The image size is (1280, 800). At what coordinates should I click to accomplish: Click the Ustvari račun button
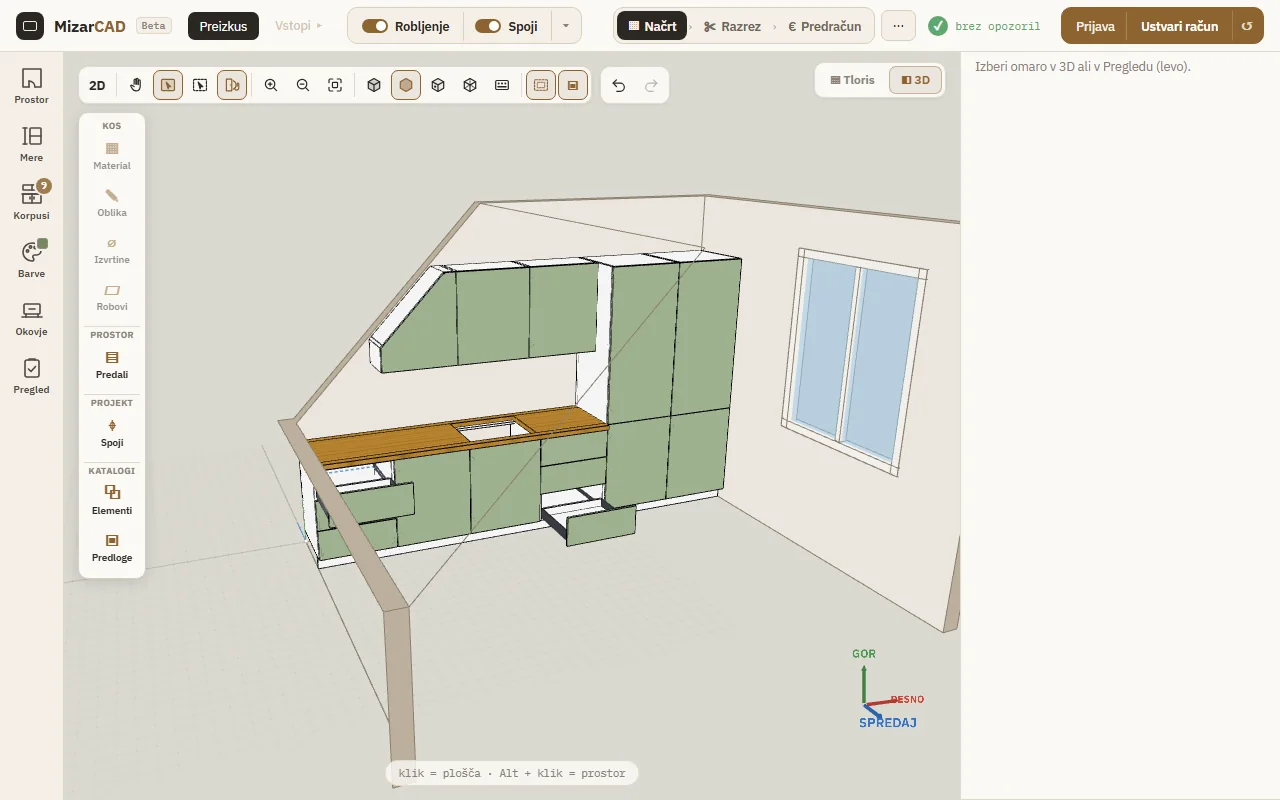1180,26
